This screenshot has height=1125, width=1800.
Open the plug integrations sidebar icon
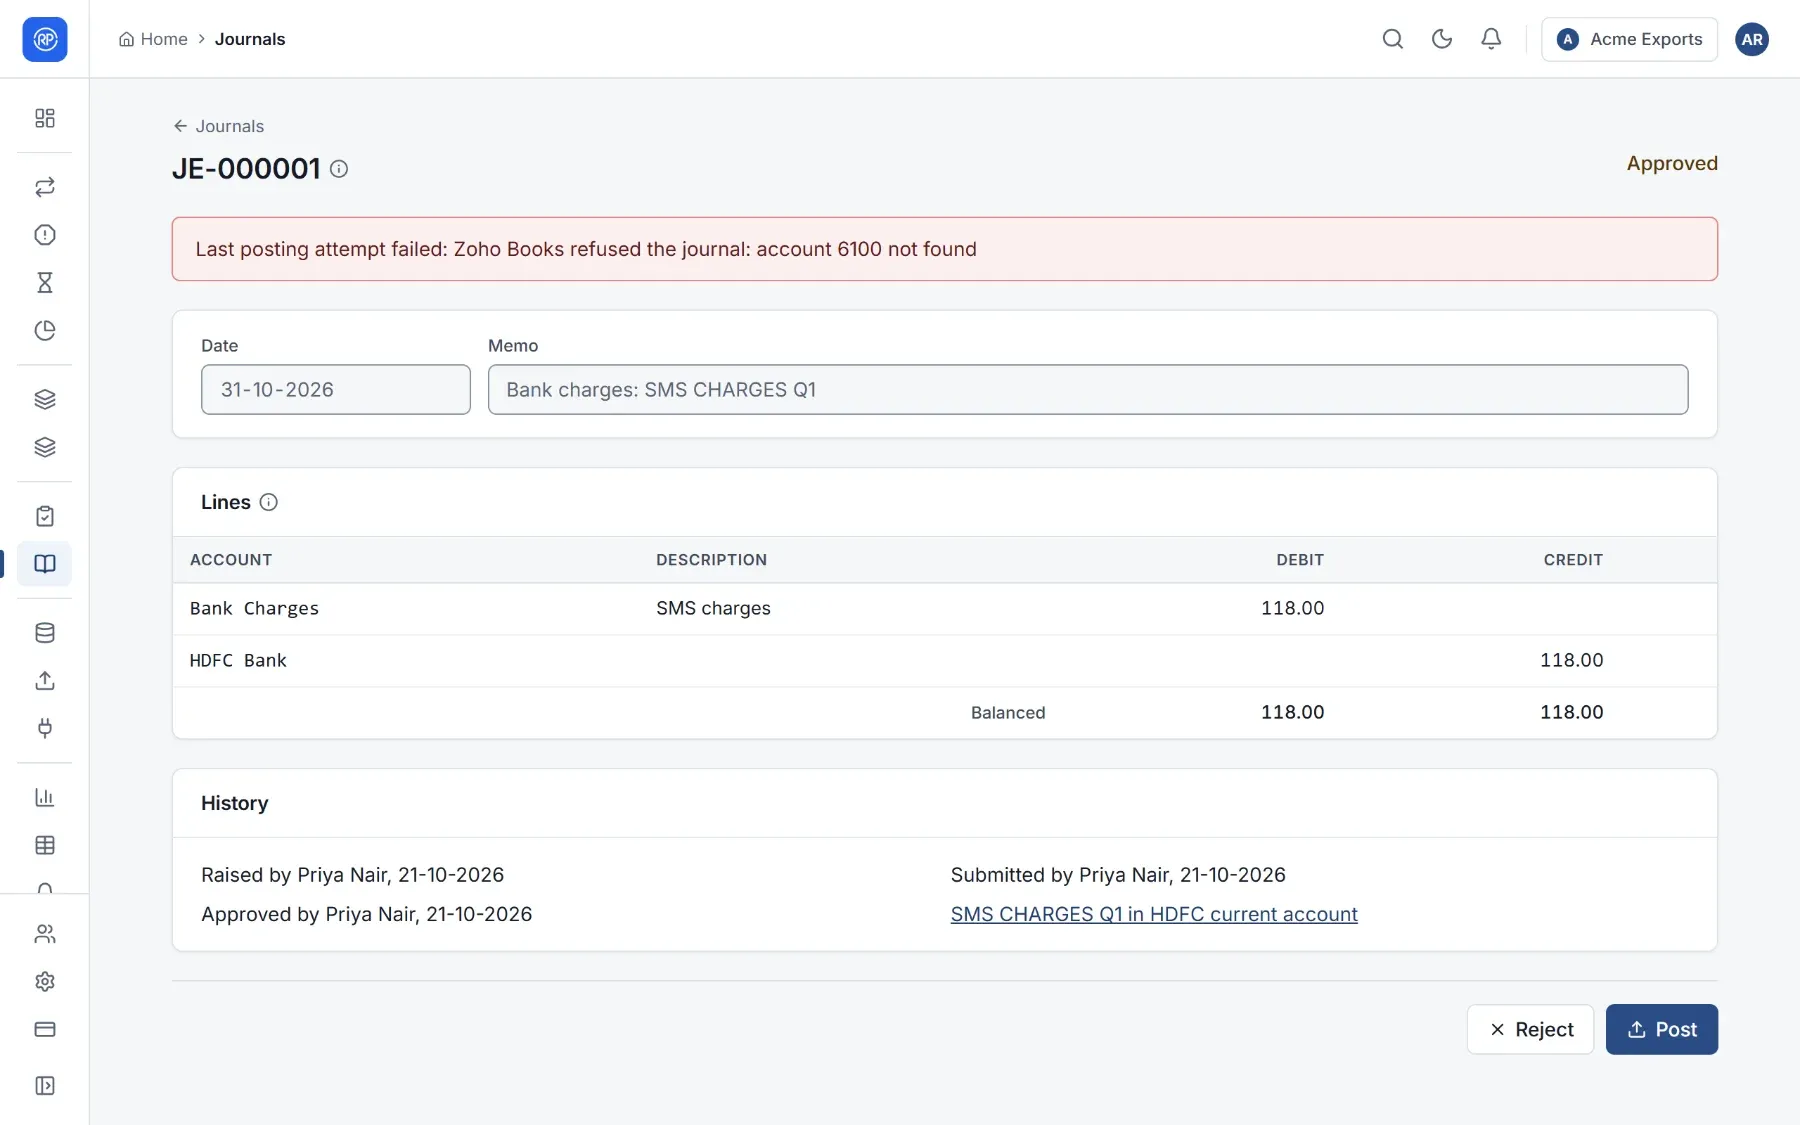[x=45, y=728]
